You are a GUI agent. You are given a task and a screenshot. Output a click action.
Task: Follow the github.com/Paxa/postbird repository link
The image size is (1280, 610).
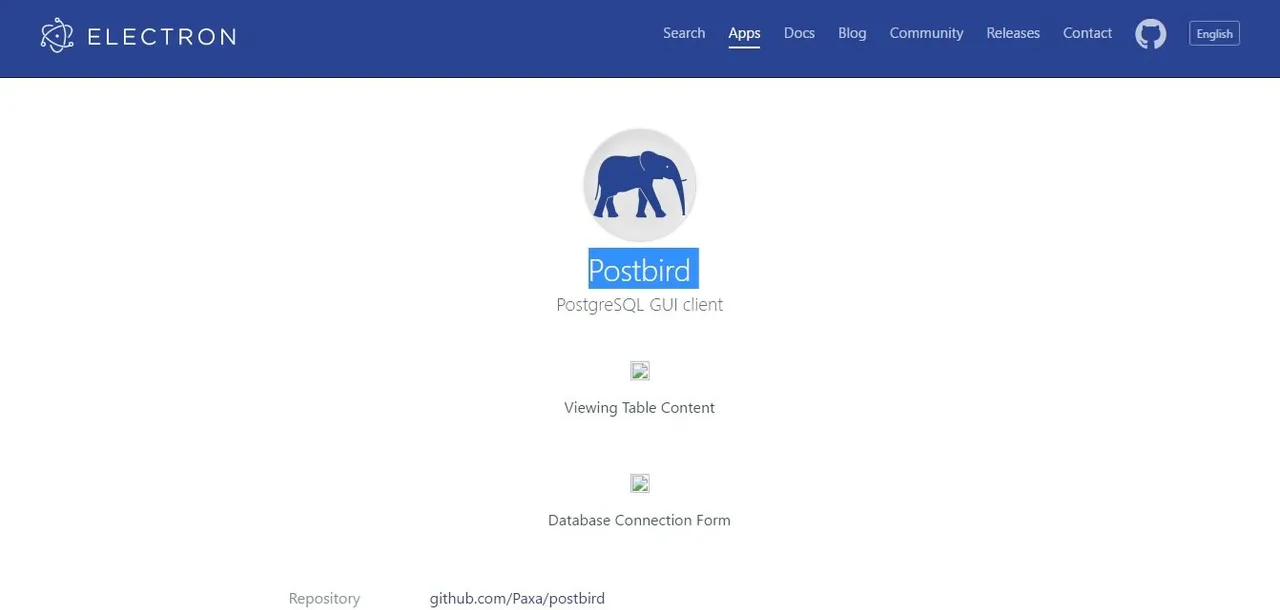(x=517, y=599)
